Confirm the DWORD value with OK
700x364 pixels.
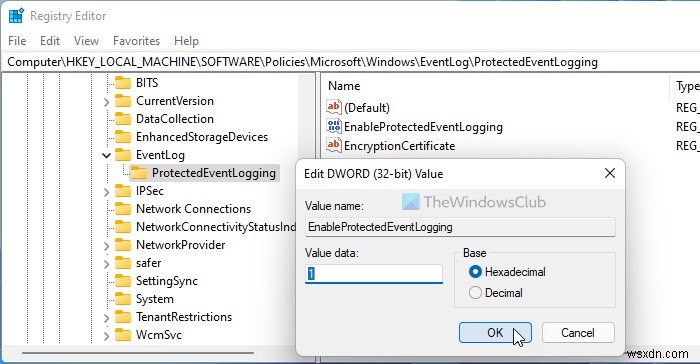(x=495, y=333)
